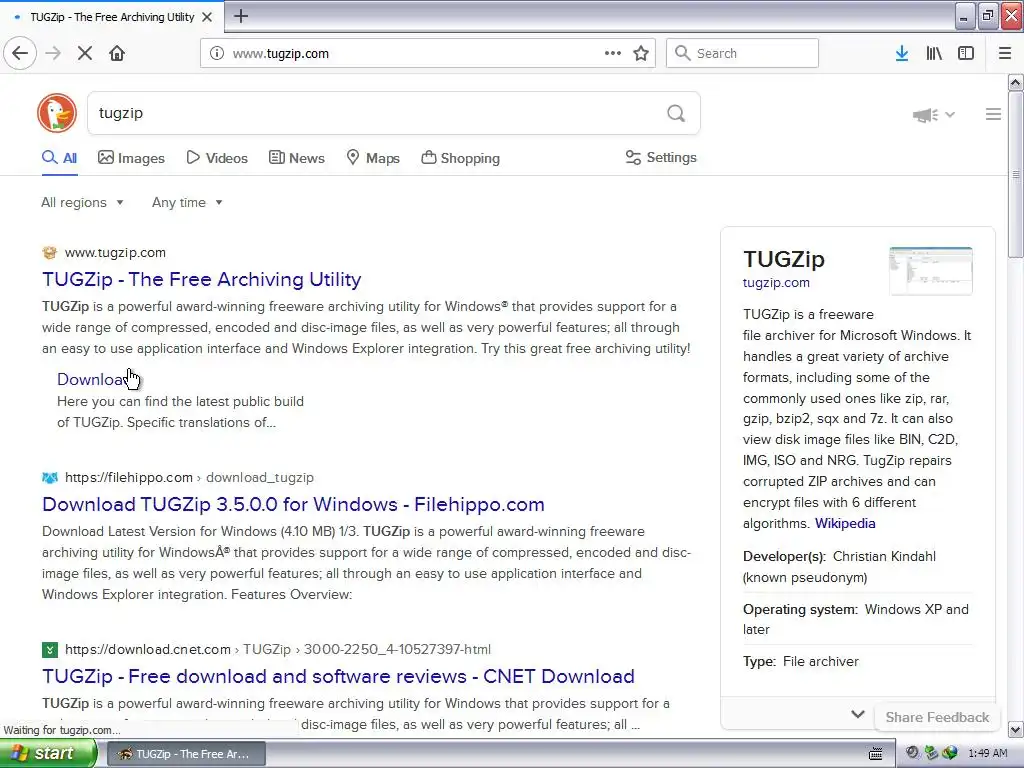Open the CNET Download TUGZip result
This screenshot has height=768, width=1024.
[338, 677]
